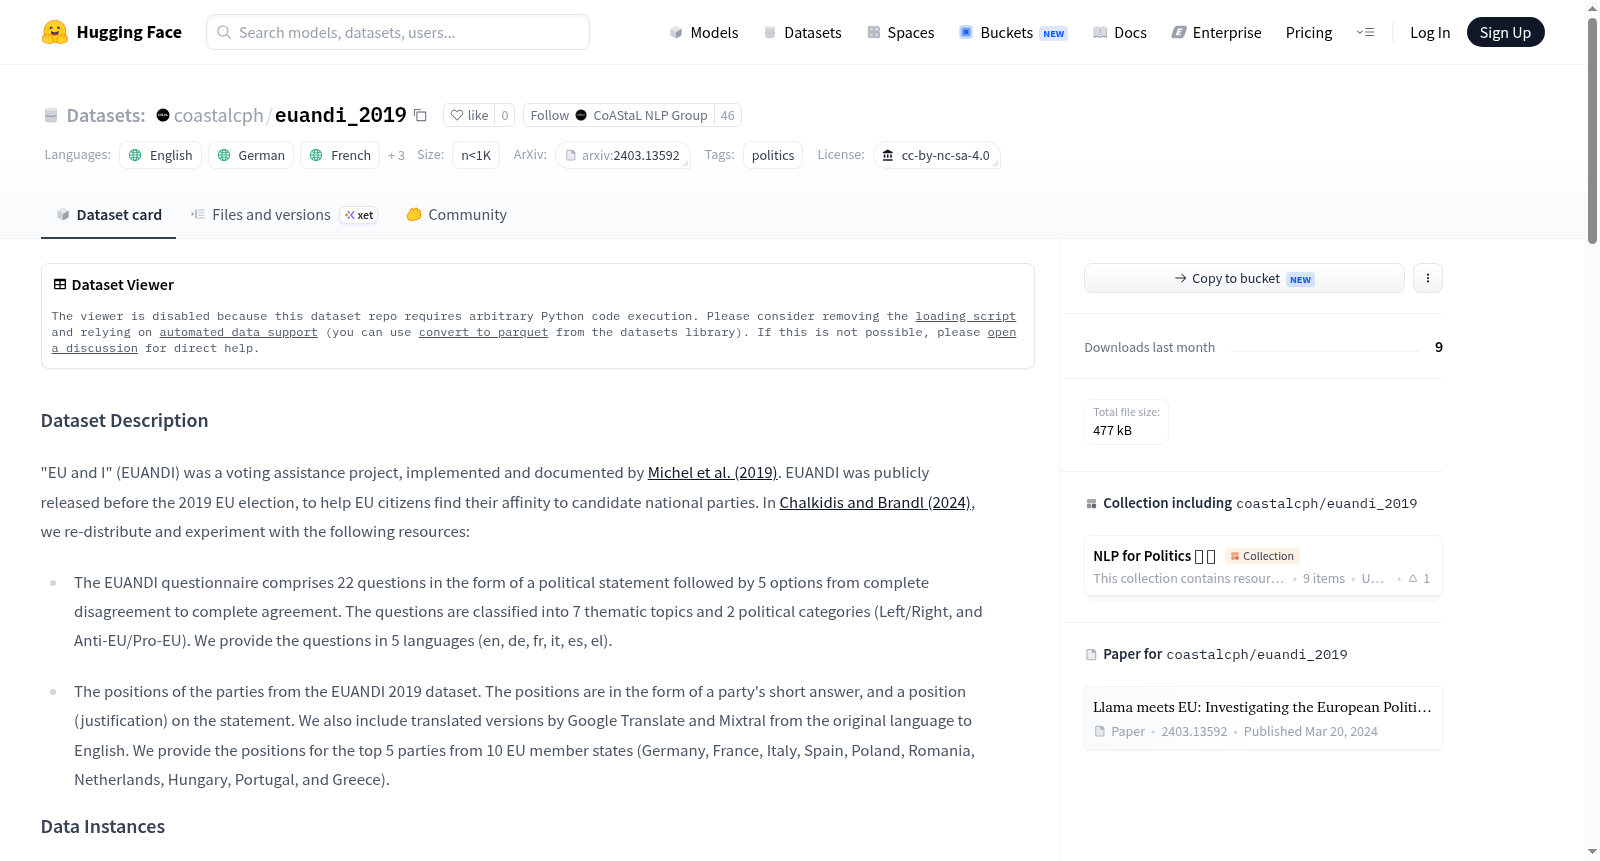The width and height of the screenshot is (1600, 861).
Task: Click the globe icon on German tag
Action: (x=224, y=155)
